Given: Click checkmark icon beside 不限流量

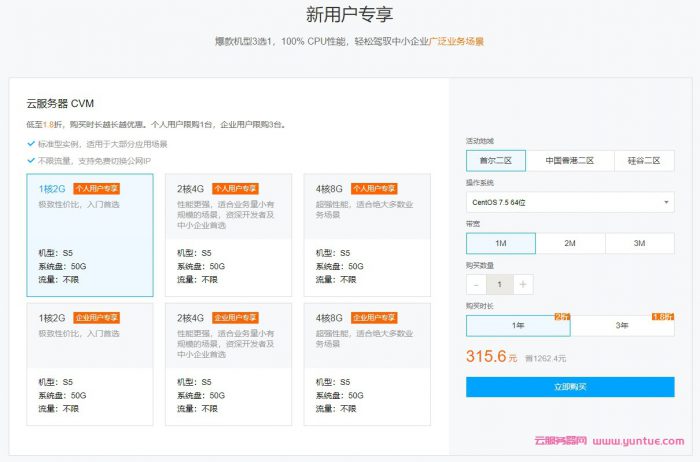Looking at the screenshot, I should point(30,161).
